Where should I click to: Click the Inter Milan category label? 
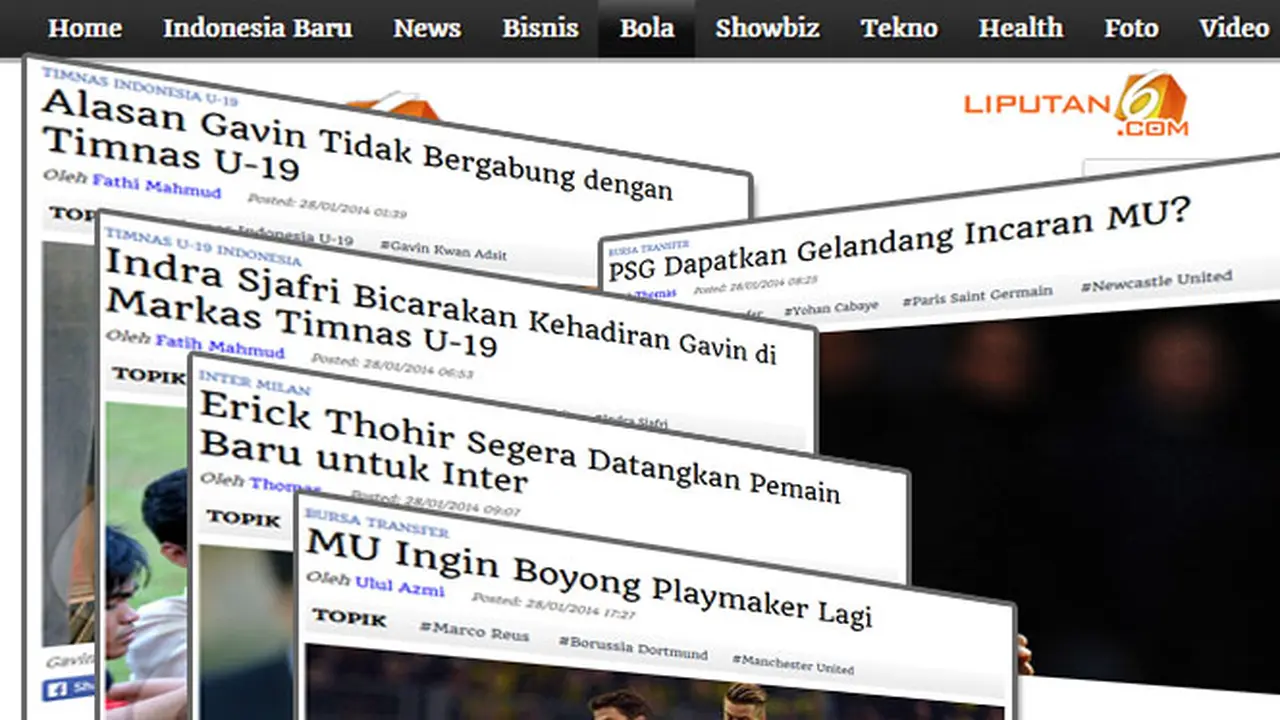[254, 383]
